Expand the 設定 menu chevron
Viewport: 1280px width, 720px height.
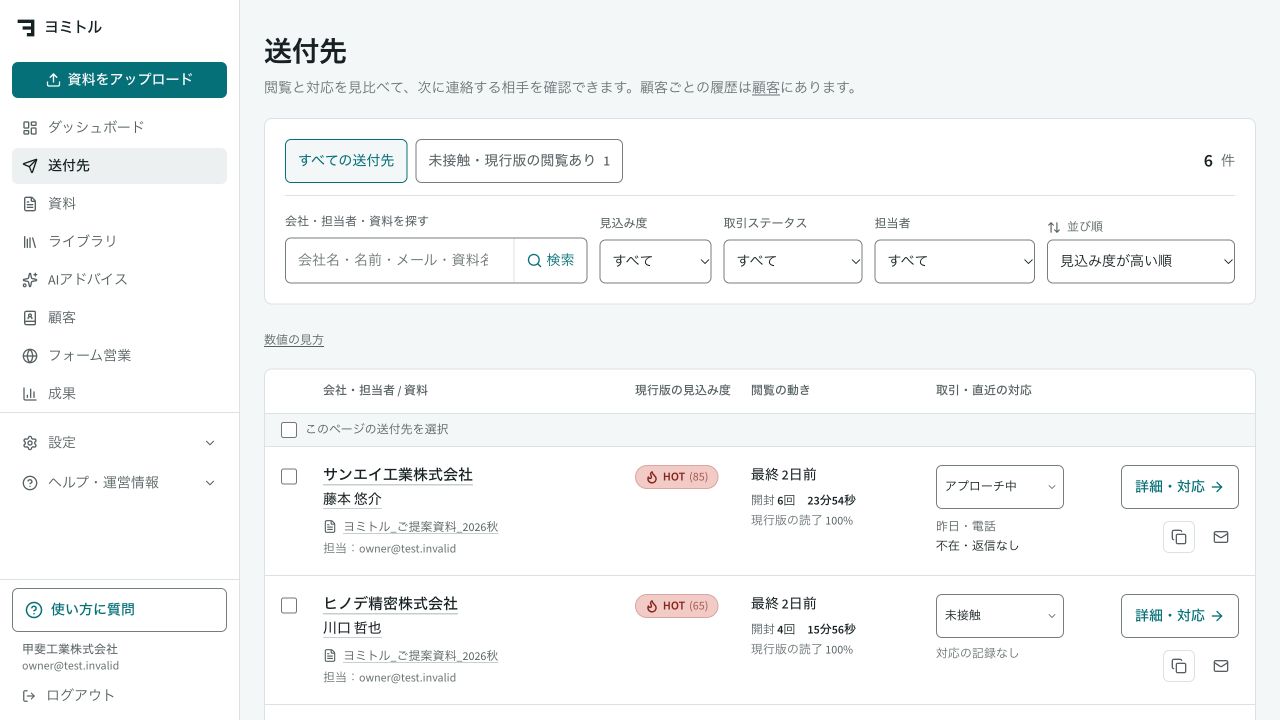pos(210,443)
